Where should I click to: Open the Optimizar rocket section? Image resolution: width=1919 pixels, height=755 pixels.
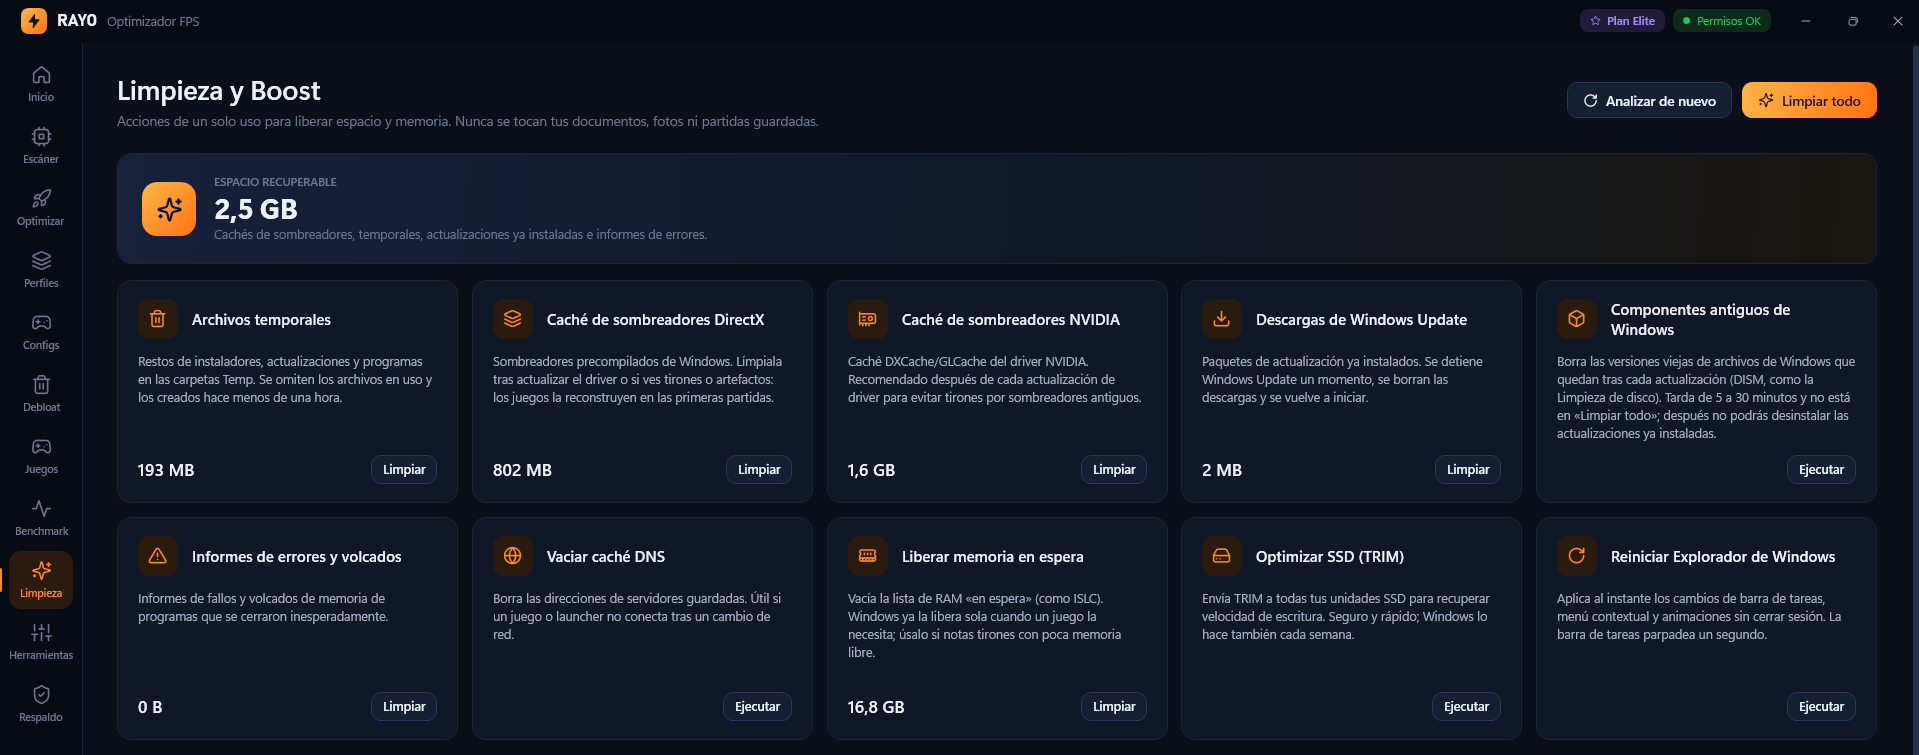(41, 208)
